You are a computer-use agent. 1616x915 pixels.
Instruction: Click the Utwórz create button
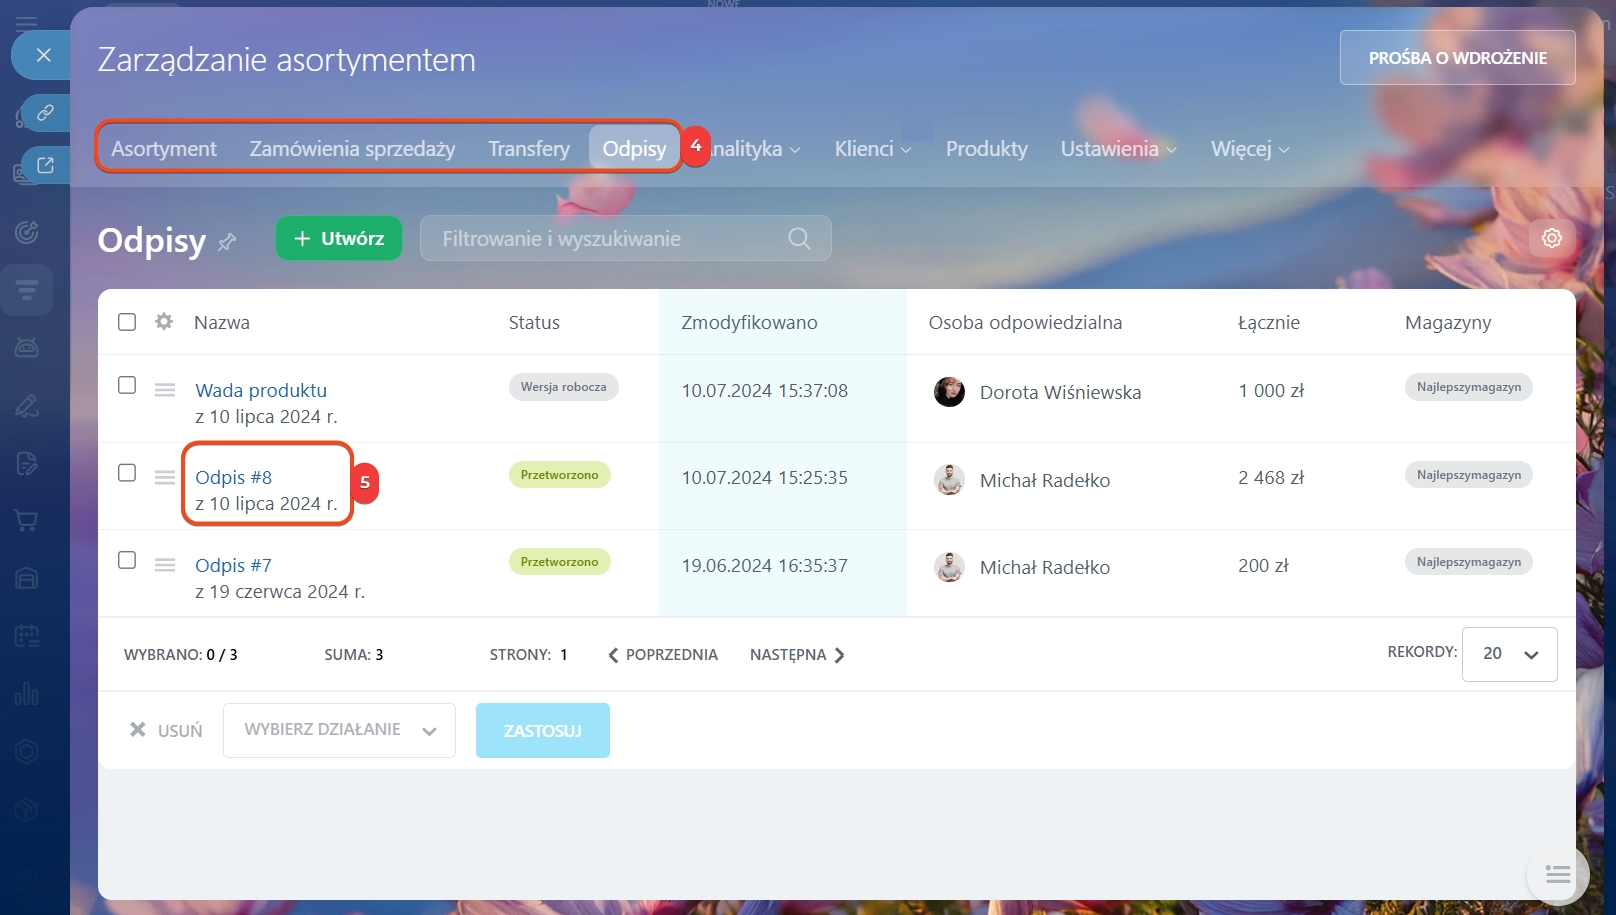pos(339,238)
